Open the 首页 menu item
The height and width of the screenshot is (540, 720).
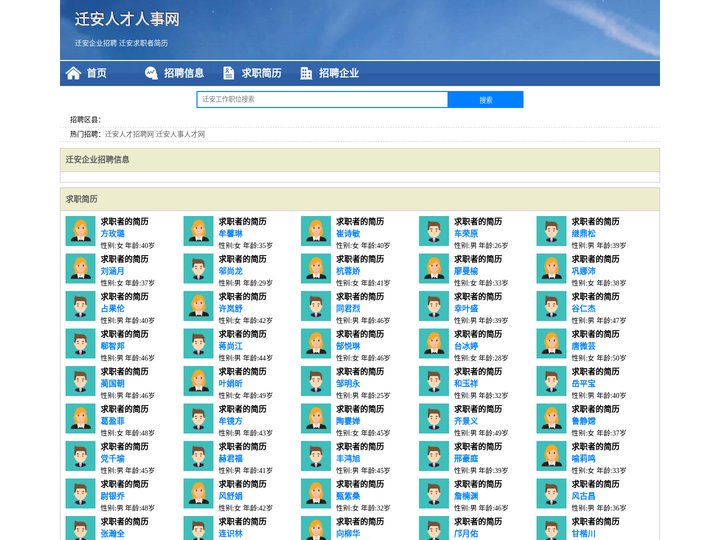click(96, 73)
